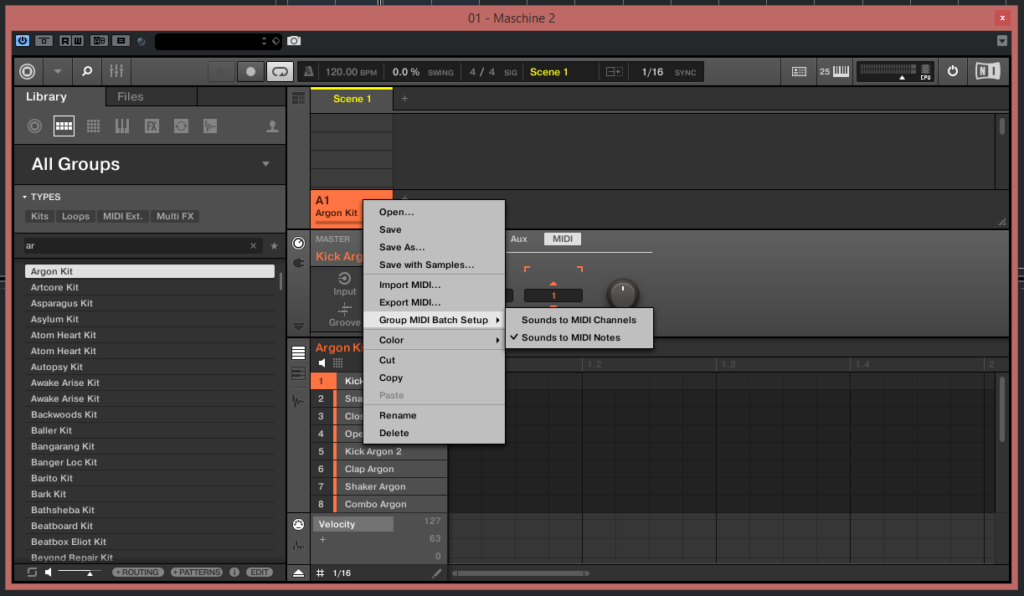The width and height of the screenshot is (1024, 596).
Task: Adjust the browser prehear volume slider
Action: pos(79,572)
